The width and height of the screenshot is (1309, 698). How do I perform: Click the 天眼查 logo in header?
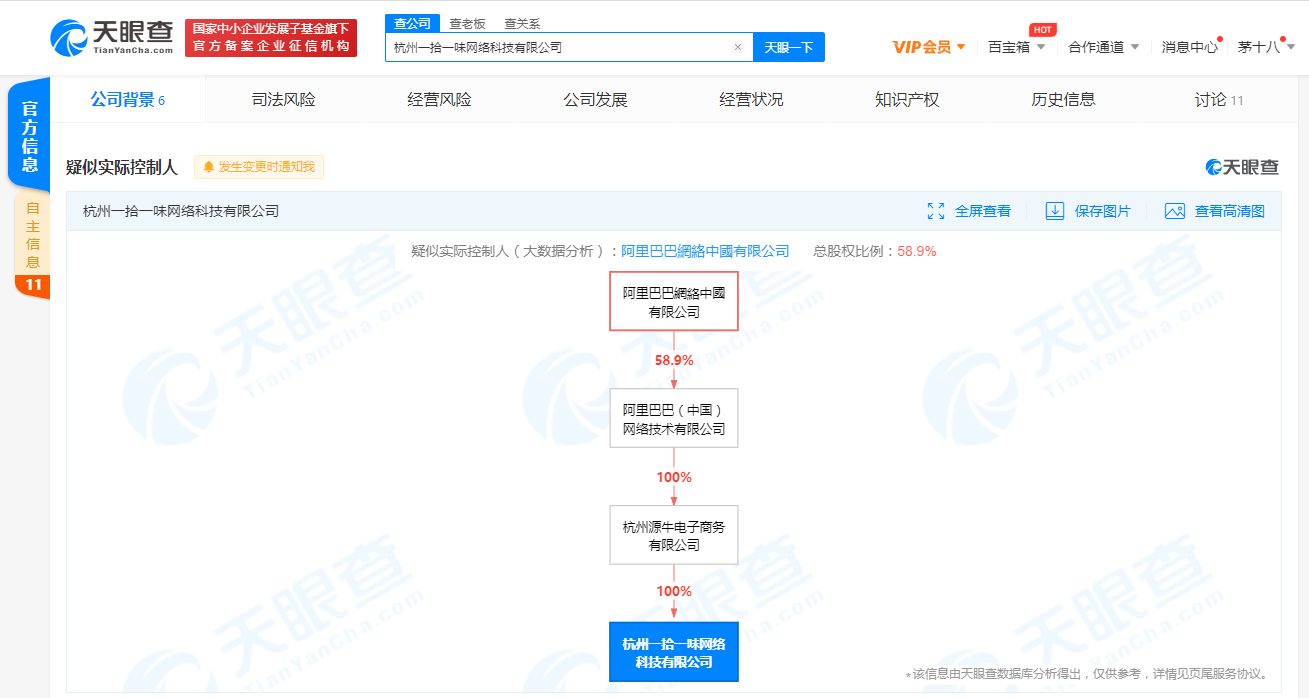[112, 37]
